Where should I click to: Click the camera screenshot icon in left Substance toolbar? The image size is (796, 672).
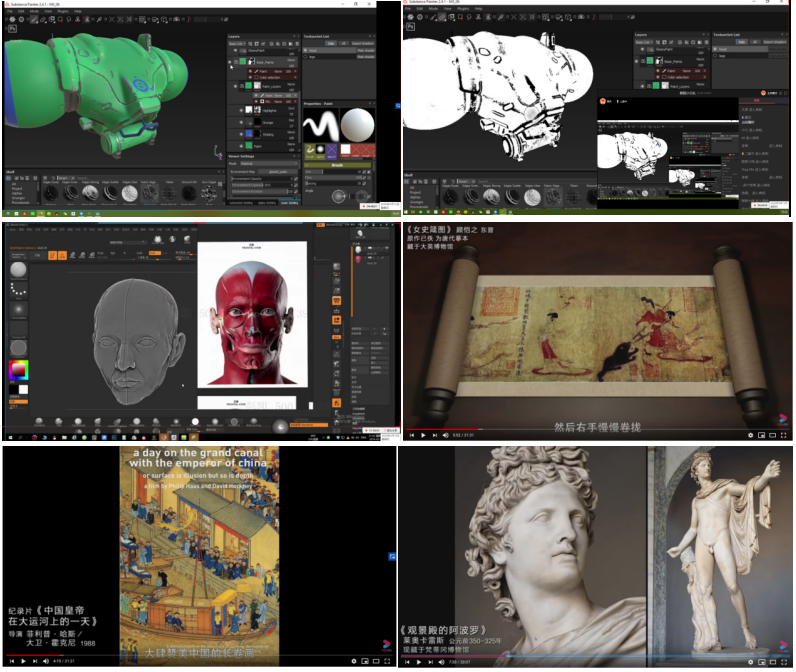(176, 19)
